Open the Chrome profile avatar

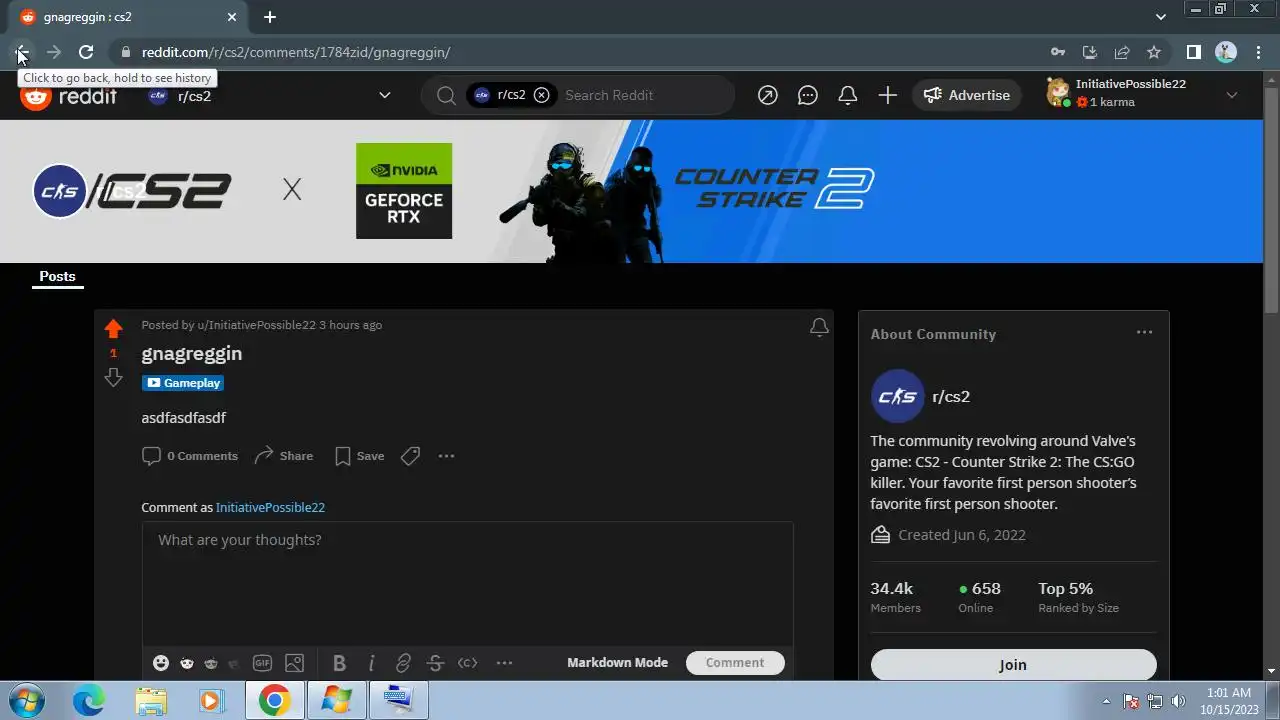pyautogui.click(x=1226, y=52)
